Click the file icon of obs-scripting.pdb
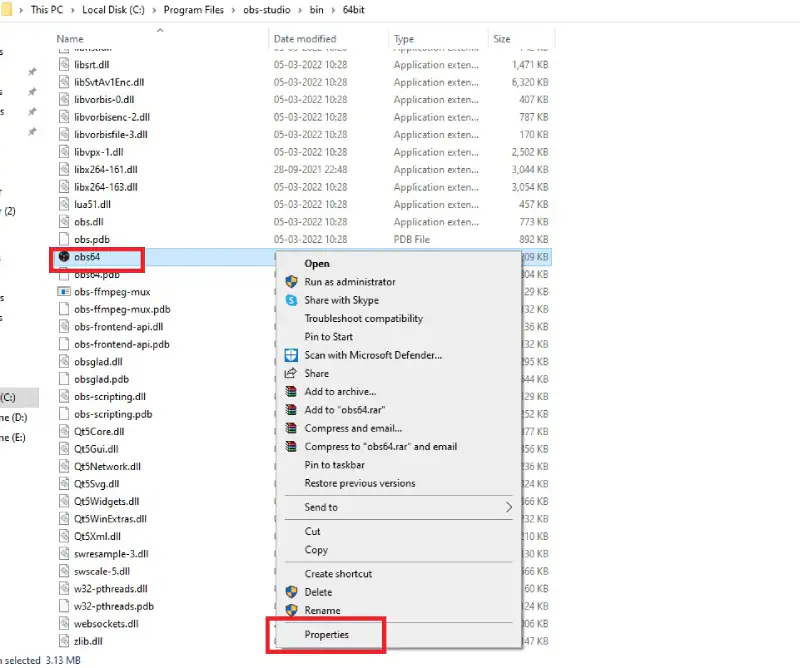The height and width of the screenshot is (668, 800). click(x=64, y=414)
